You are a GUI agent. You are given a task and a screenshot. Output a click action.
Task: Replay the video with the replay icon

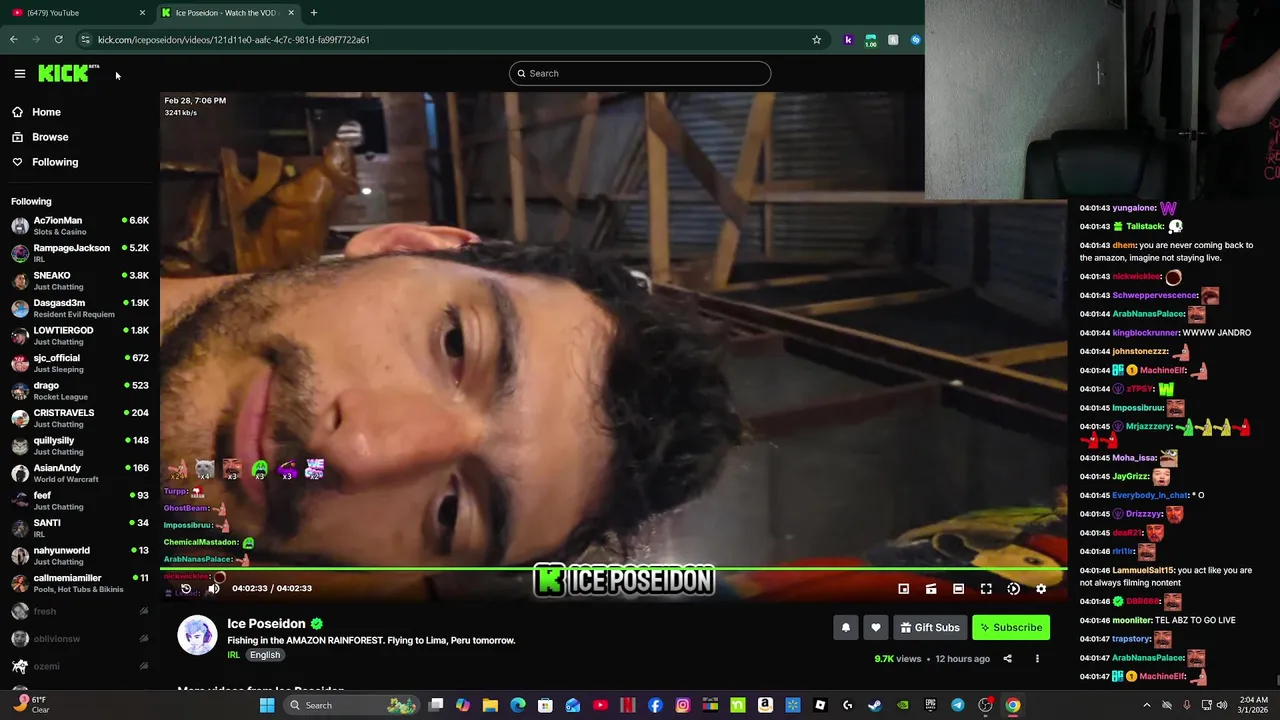tap(186, 589)
